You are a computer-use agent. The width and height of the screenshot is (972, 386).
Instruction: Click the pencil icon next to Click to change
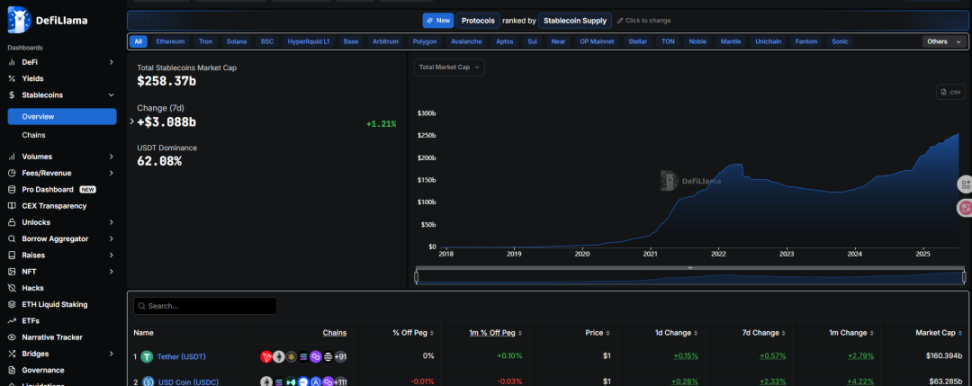620,20
